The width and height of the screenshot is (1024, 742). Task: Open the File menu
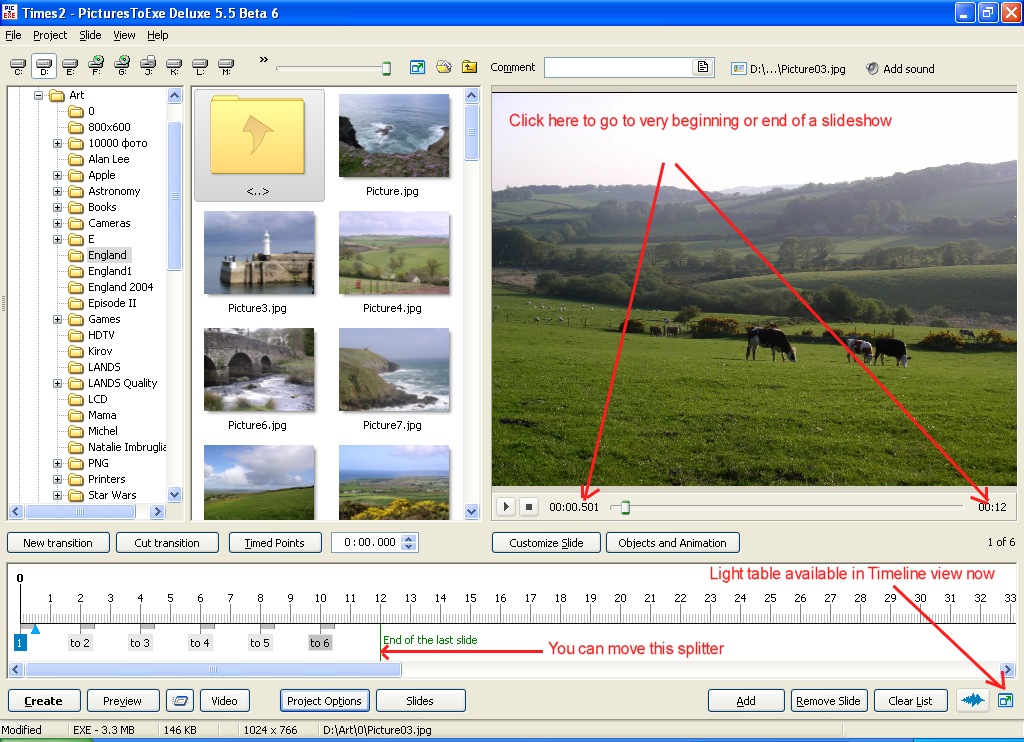(x=13, y=35)
